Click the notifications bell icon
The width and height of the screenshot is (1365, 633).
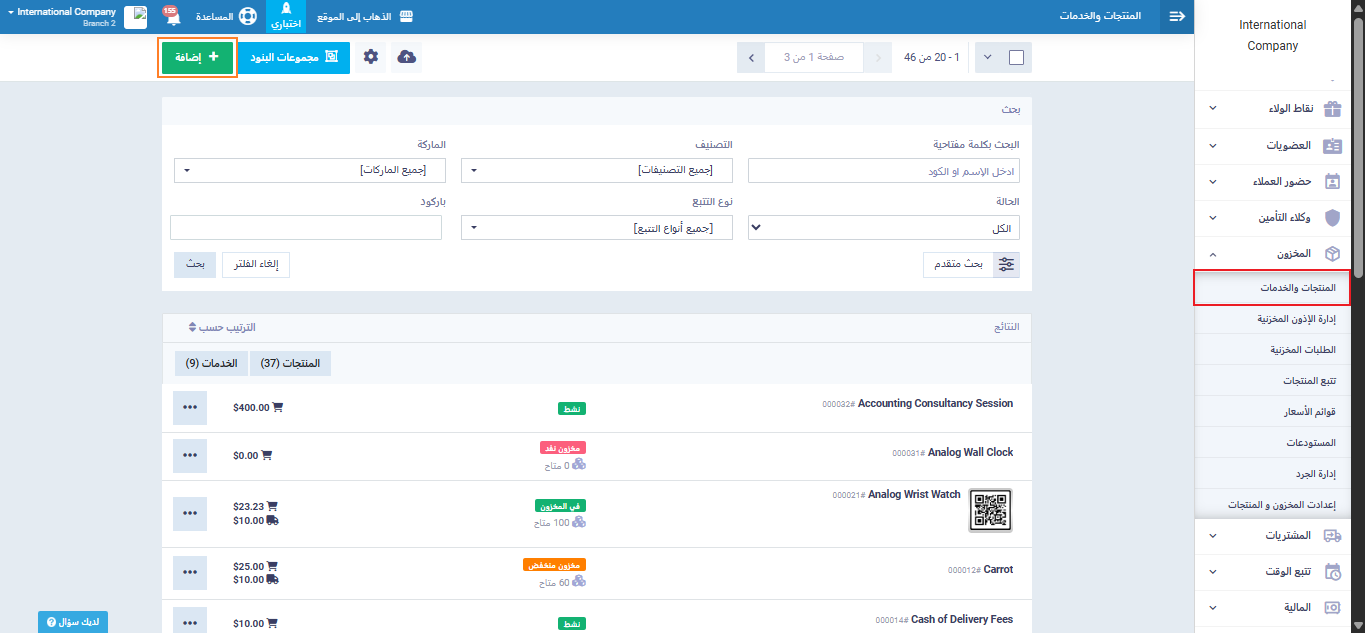point(170,17)
